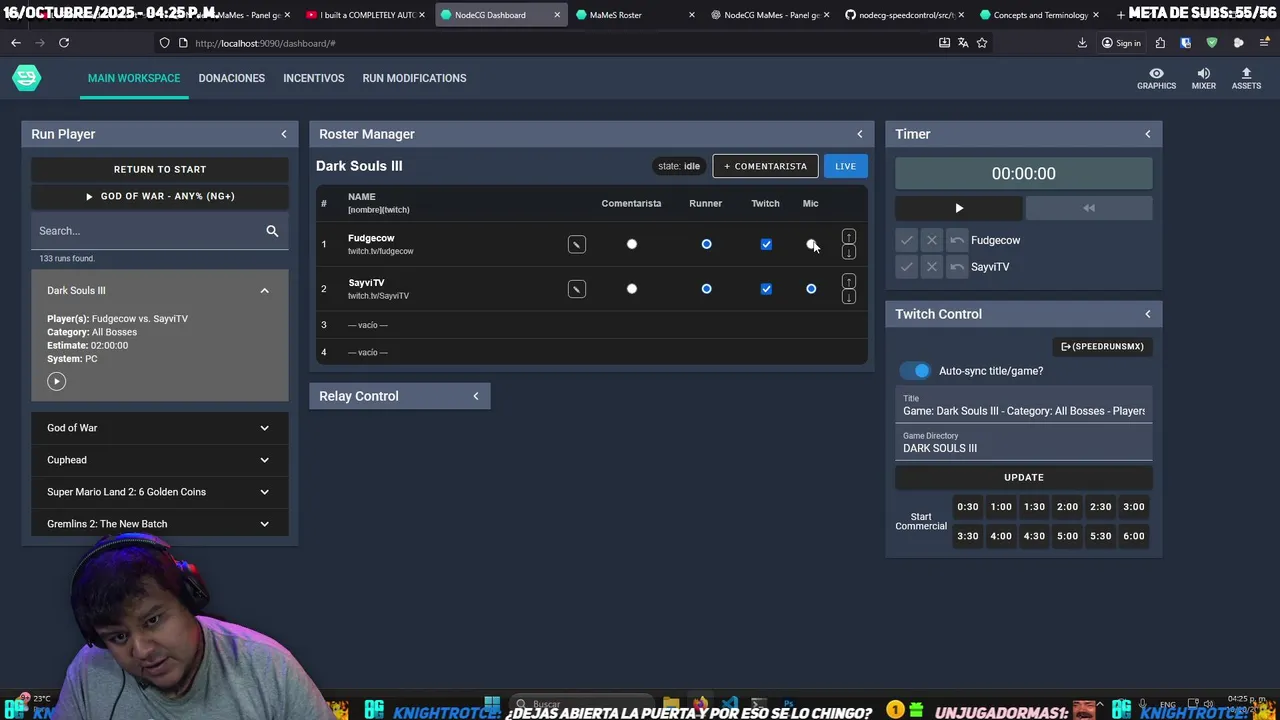
Task: Click God of War - Any% (NG+) button
Action: click(x=160, y=196)
